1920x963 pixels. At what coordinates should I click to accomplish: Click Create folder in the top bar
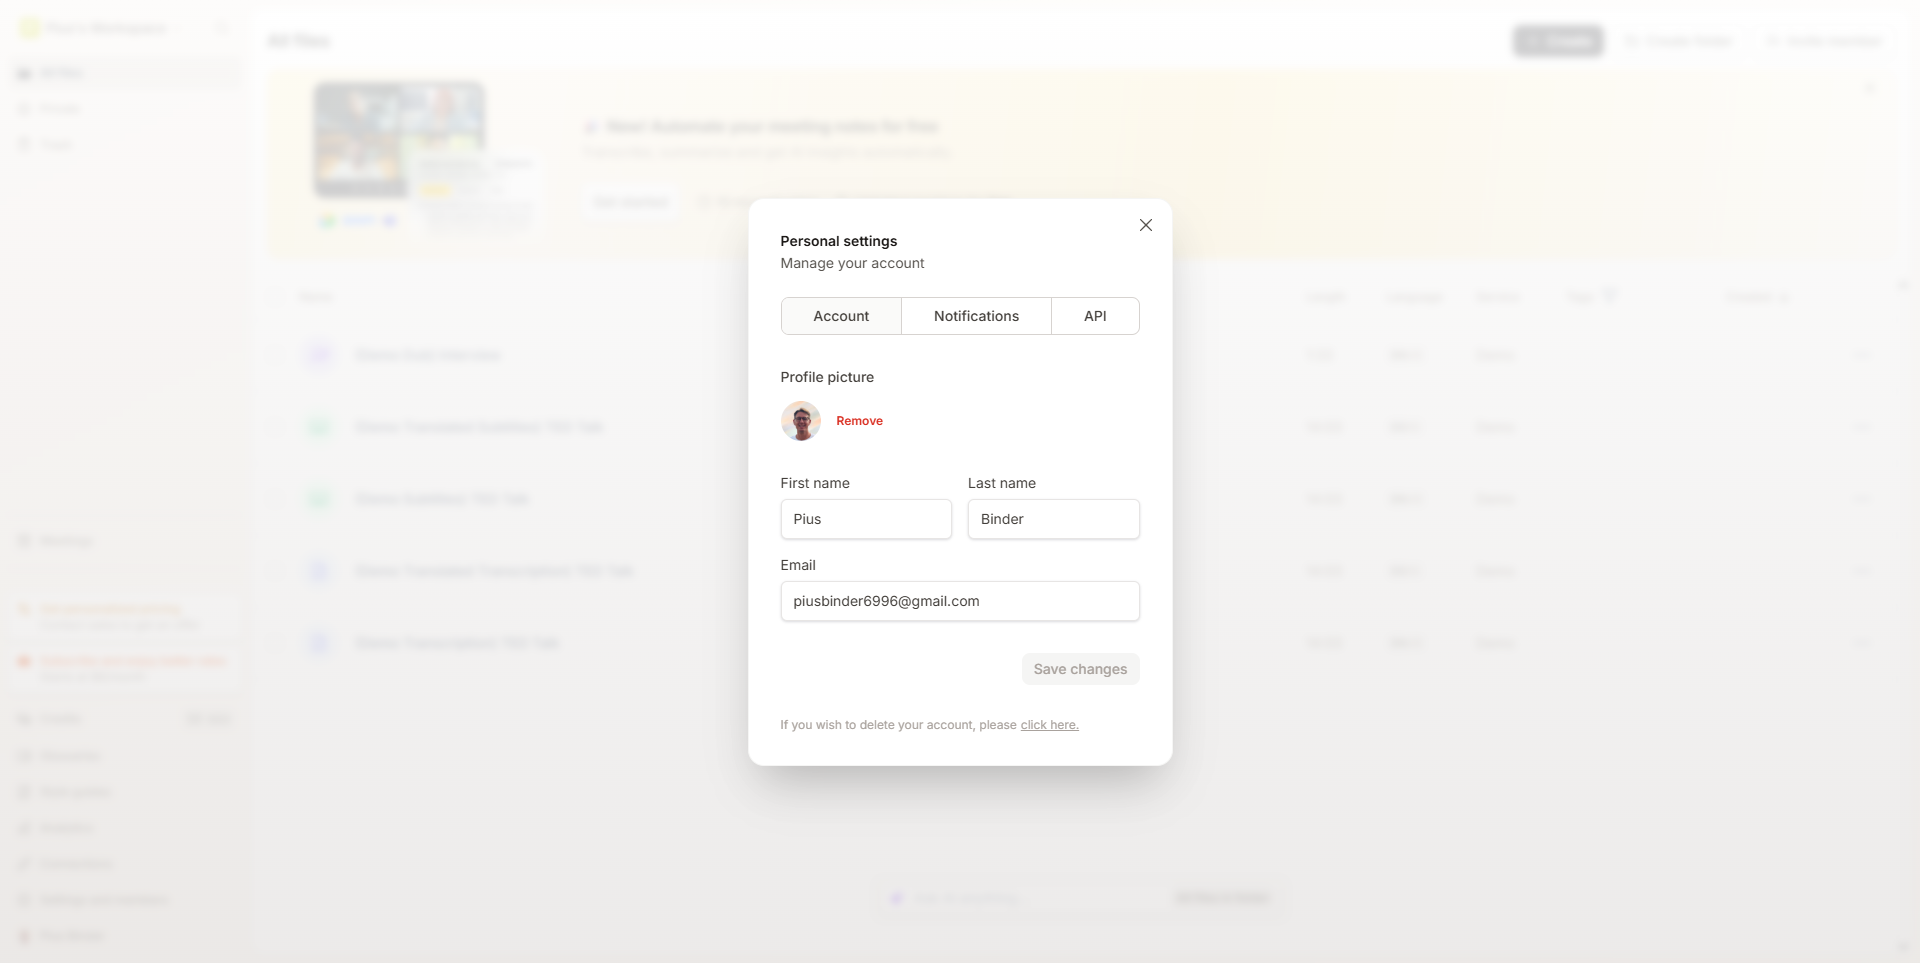pyautogui.click(x=1679, y=41)
